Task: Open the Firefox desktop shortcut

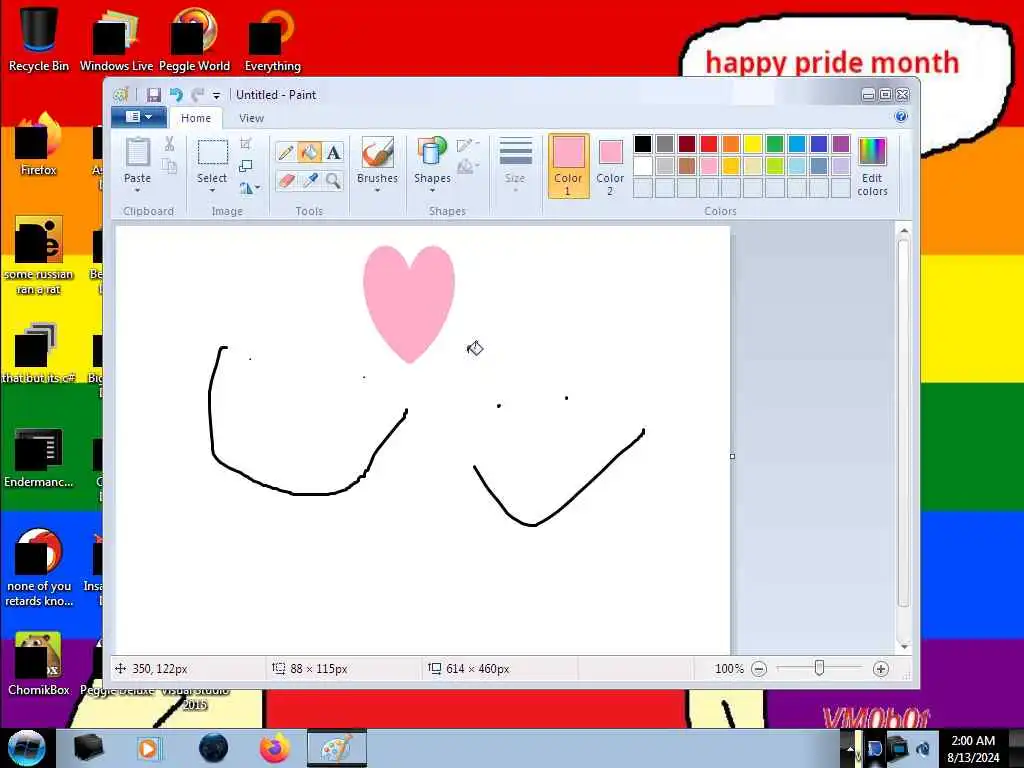Action: pyautogui.click(x=39, y=144)
